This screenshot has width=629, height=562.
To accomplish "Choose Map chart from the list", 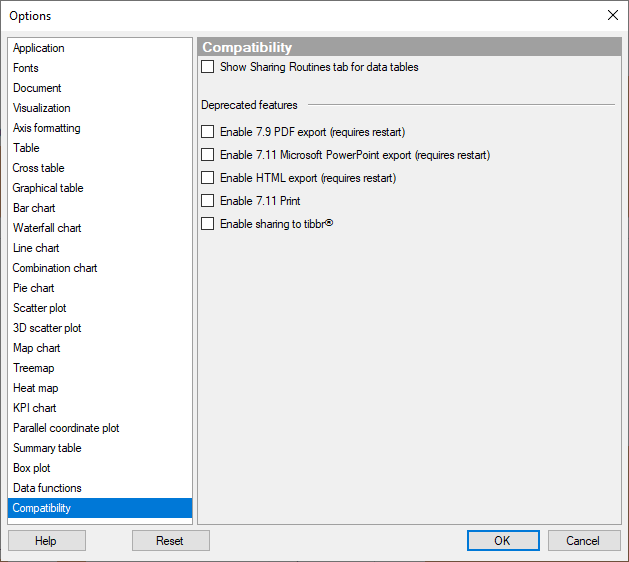I will [37, 348].
